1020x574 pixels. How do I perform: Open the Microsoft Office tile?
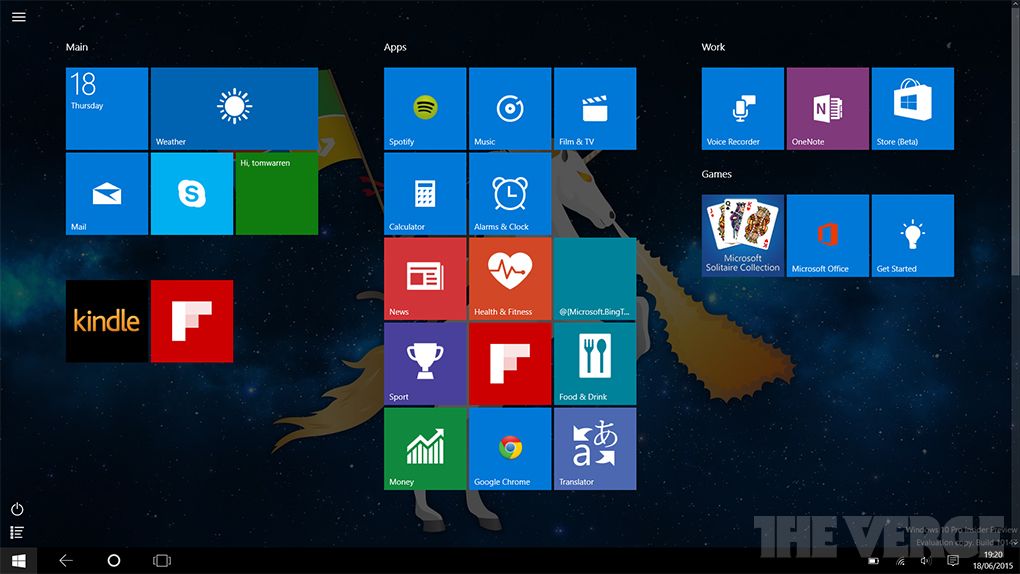827,236
